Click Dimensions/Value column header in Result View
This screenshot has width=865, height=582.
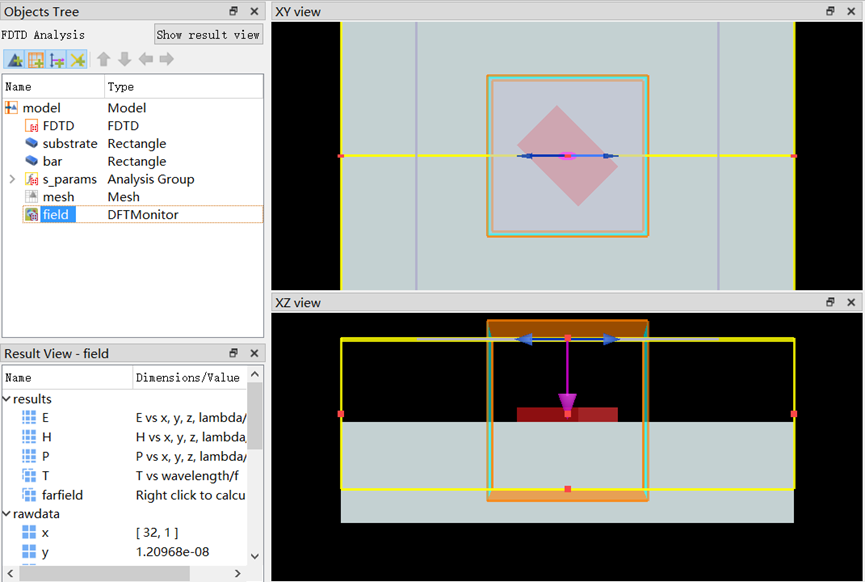(x=189, y=378)
